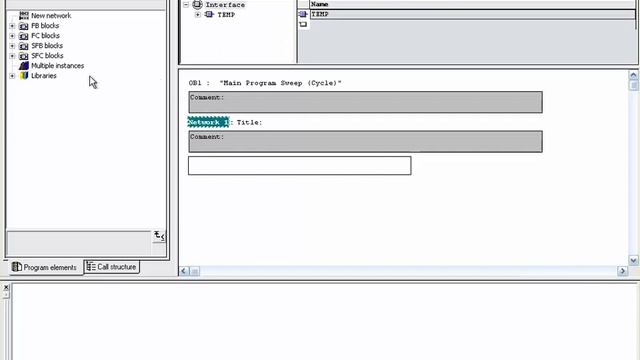Click the OB1 block comment field
Viewport: 640px width, 360px height.
pos(365,102)
